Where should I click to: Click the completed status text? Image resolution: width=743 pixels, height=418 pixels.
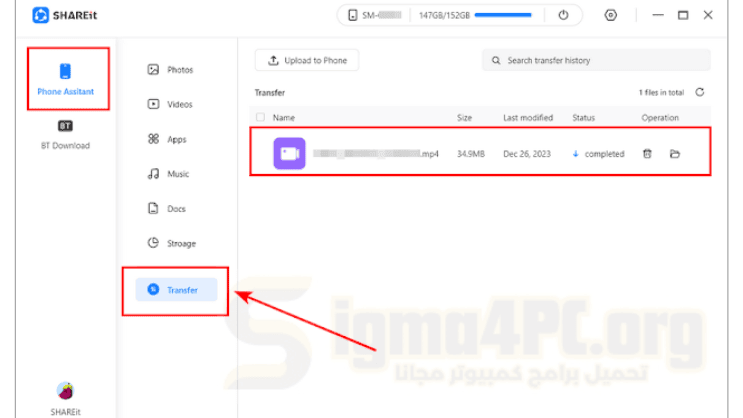604,154
